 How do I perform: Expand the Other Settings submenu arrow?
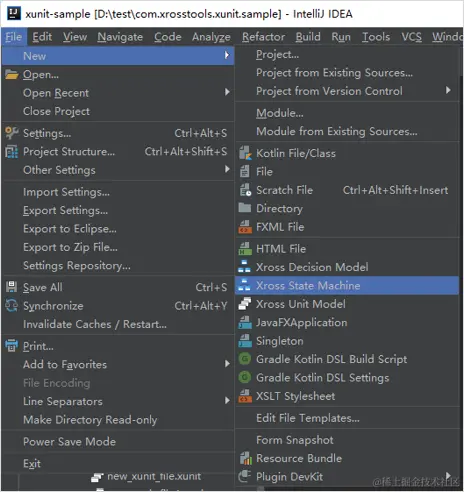coord(227,169)
